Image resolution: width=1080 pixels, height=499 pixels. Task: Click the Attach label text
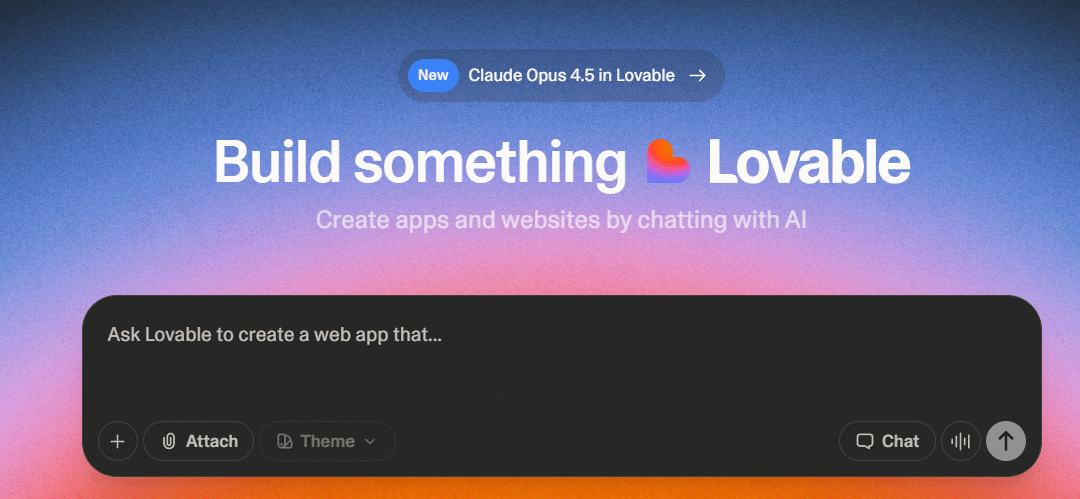click(211, 441)
